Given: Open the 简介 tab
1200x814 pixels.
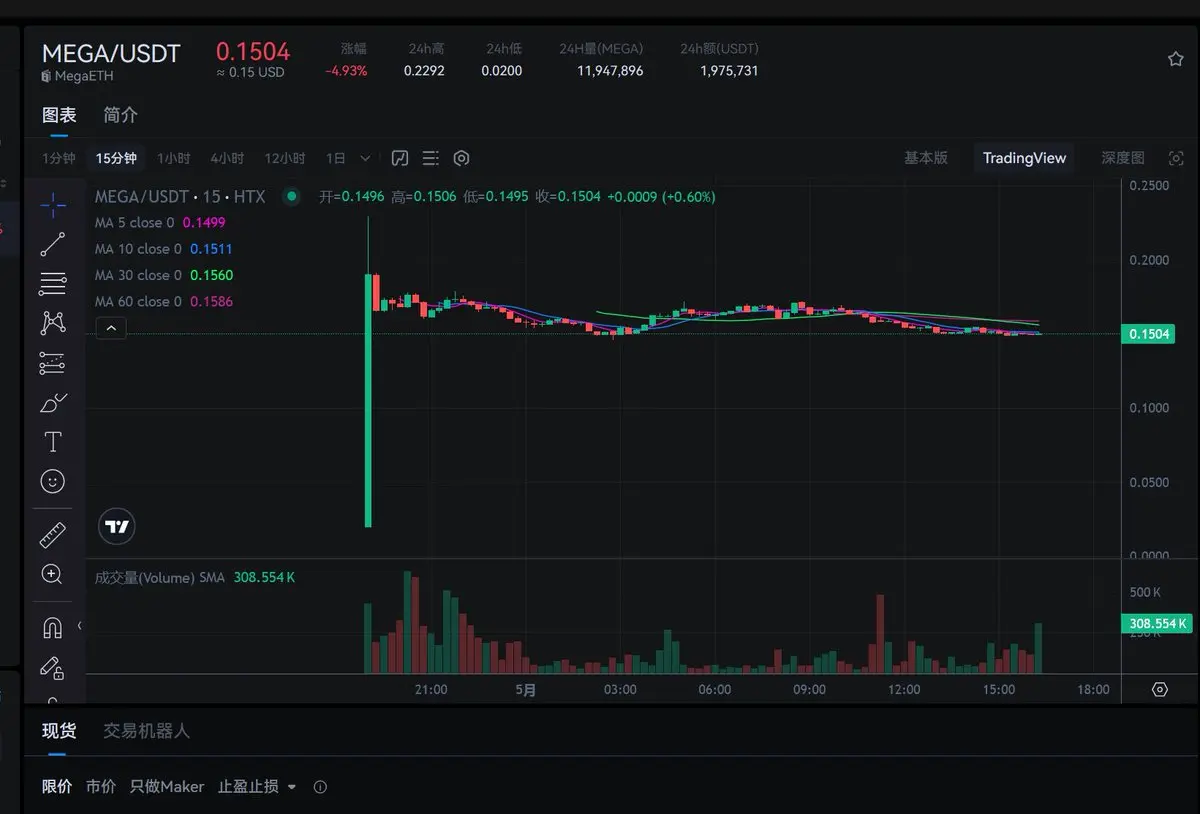Looking at the screenshot, I should coord(121,115).
